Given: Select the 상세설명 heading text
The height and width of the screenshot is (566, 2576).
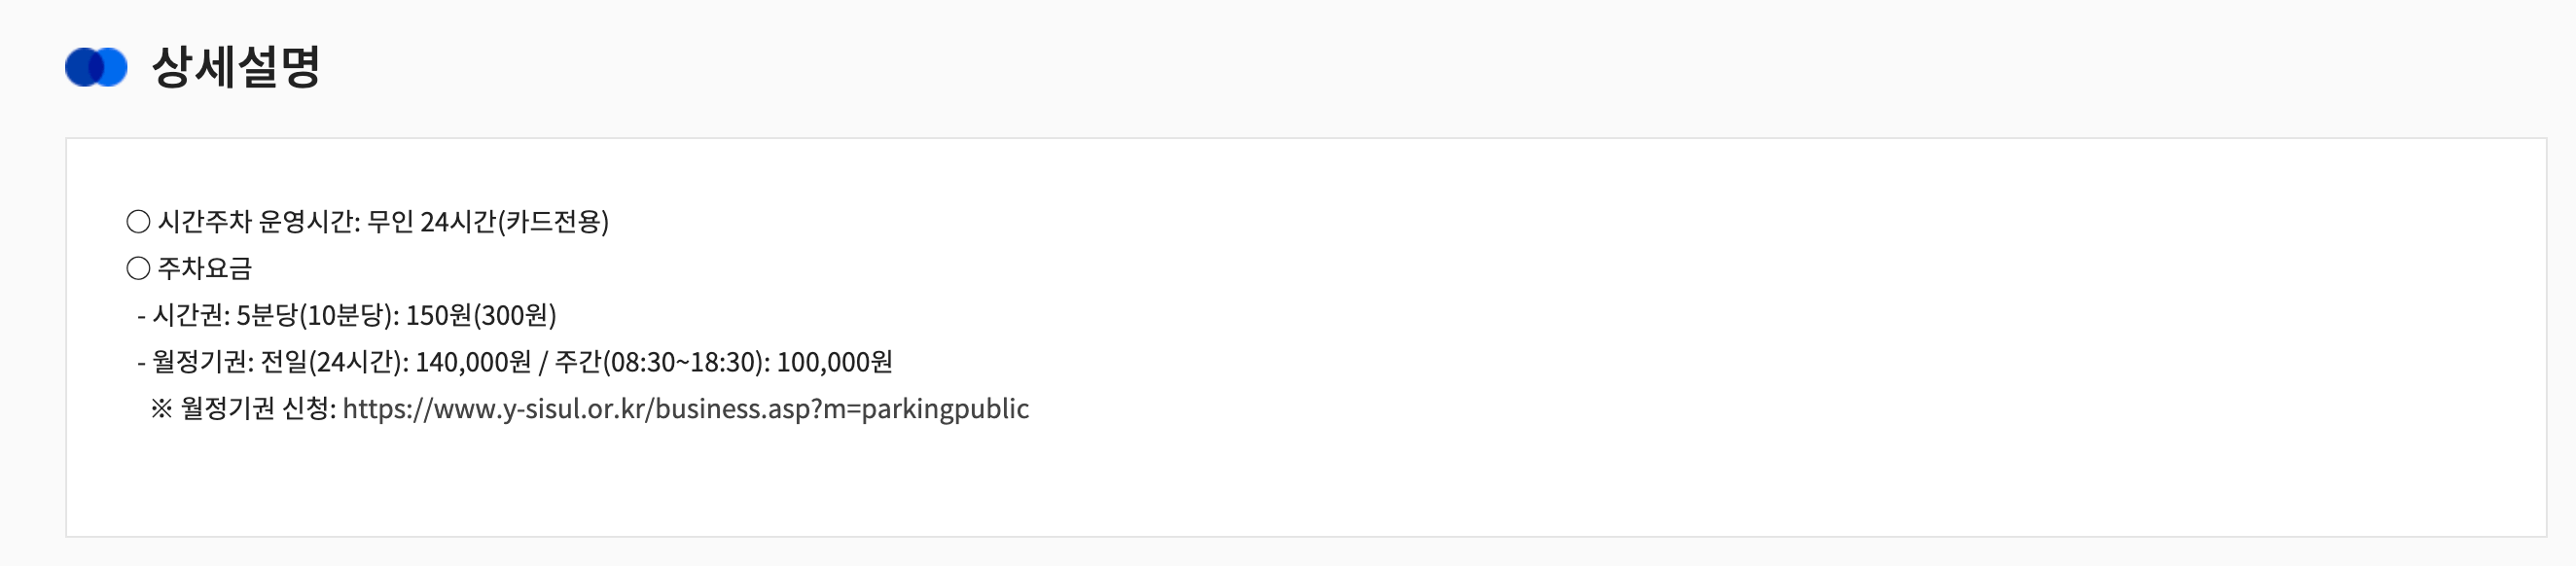Looking at the screenshot, I should (235, 67).
